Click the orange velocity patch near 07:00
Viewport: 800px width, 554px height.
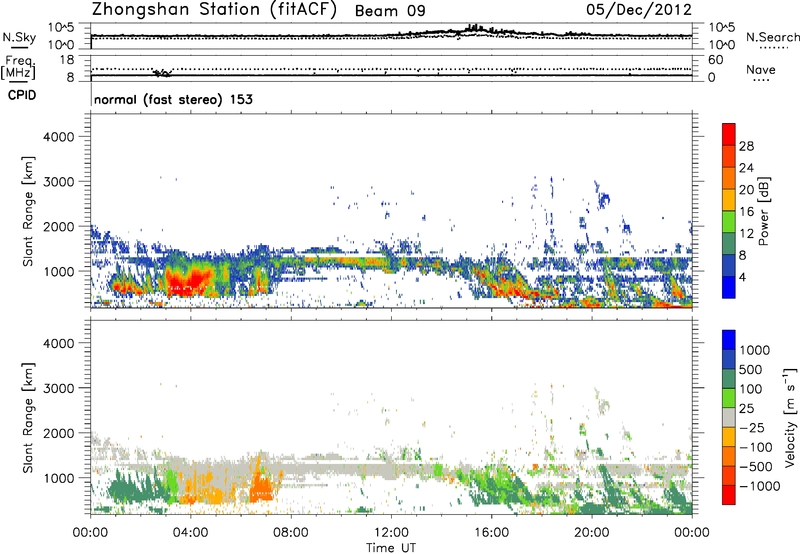(262, 487)
